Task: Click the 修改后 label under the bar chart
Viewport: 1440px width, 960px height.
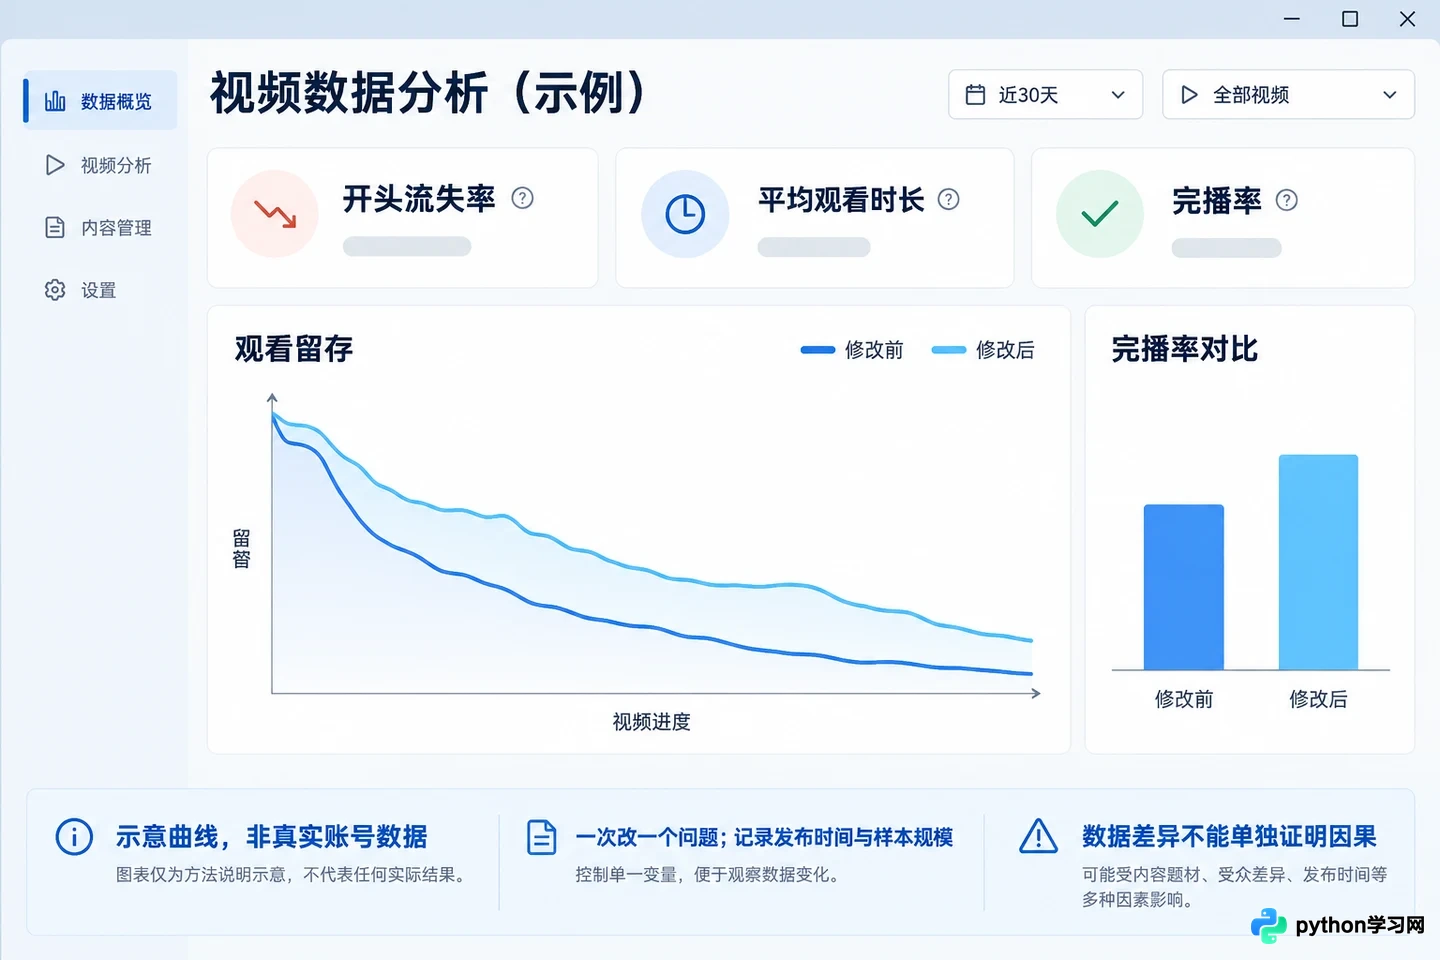Action: [x=1318, y=699]
